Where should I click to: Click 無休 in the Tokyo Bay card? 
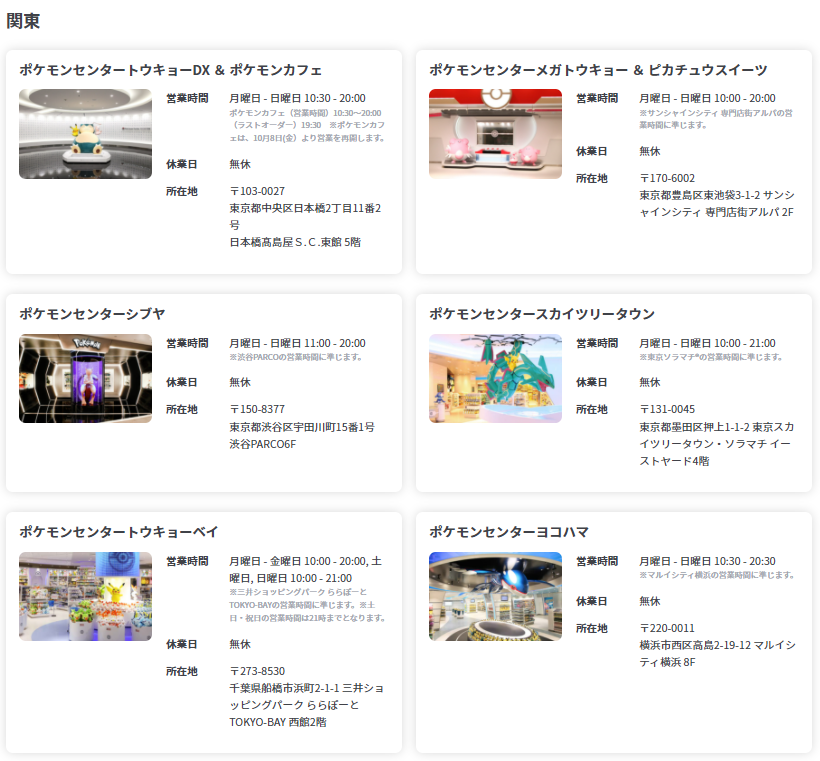[240, 645]
